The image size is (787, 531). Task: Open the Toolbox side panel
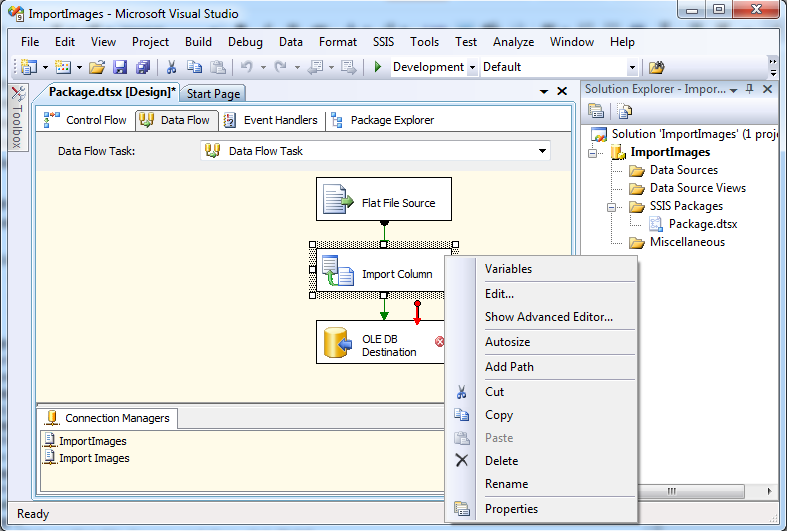click(x=18, y=117)
